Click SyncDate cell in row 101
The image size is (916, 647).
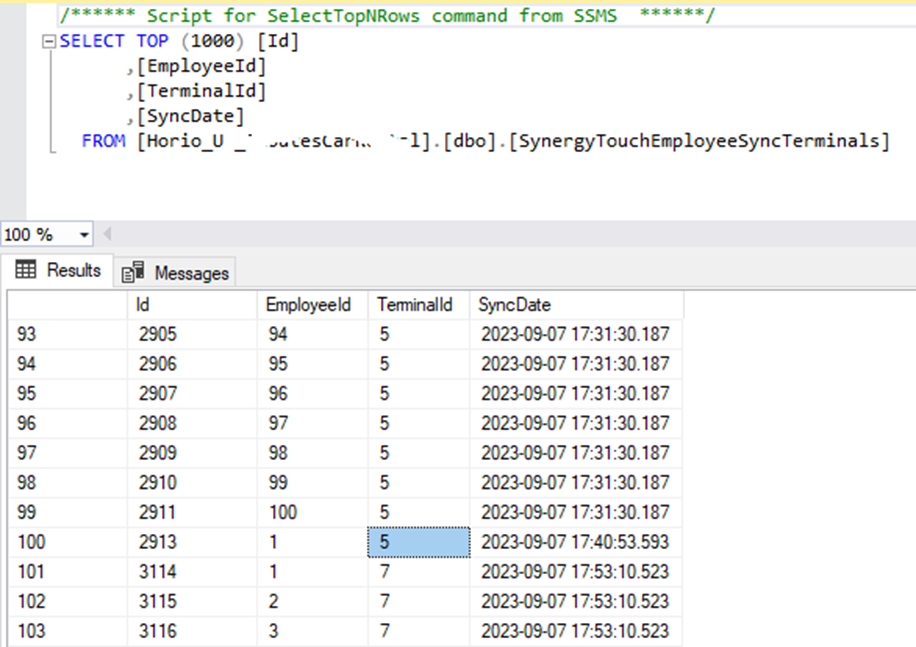576,572
